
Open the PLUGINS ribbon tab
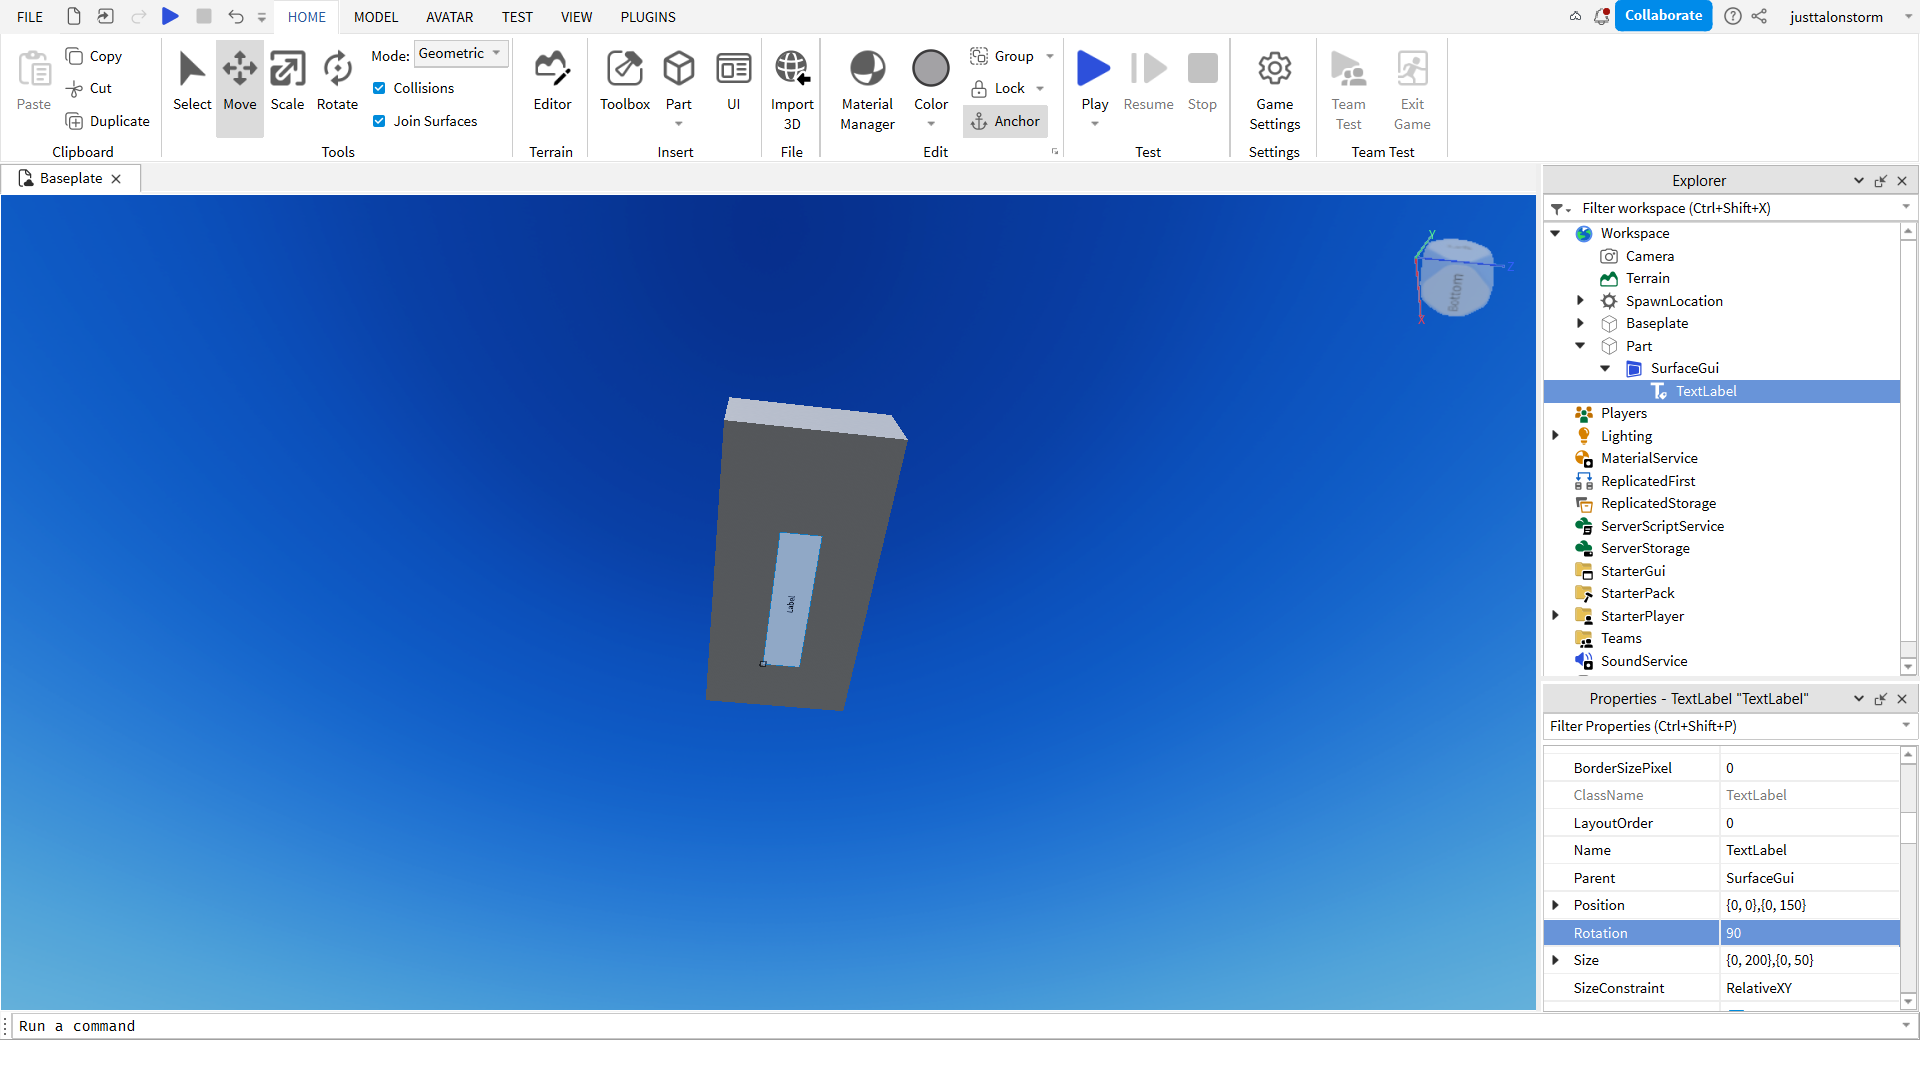647,17
